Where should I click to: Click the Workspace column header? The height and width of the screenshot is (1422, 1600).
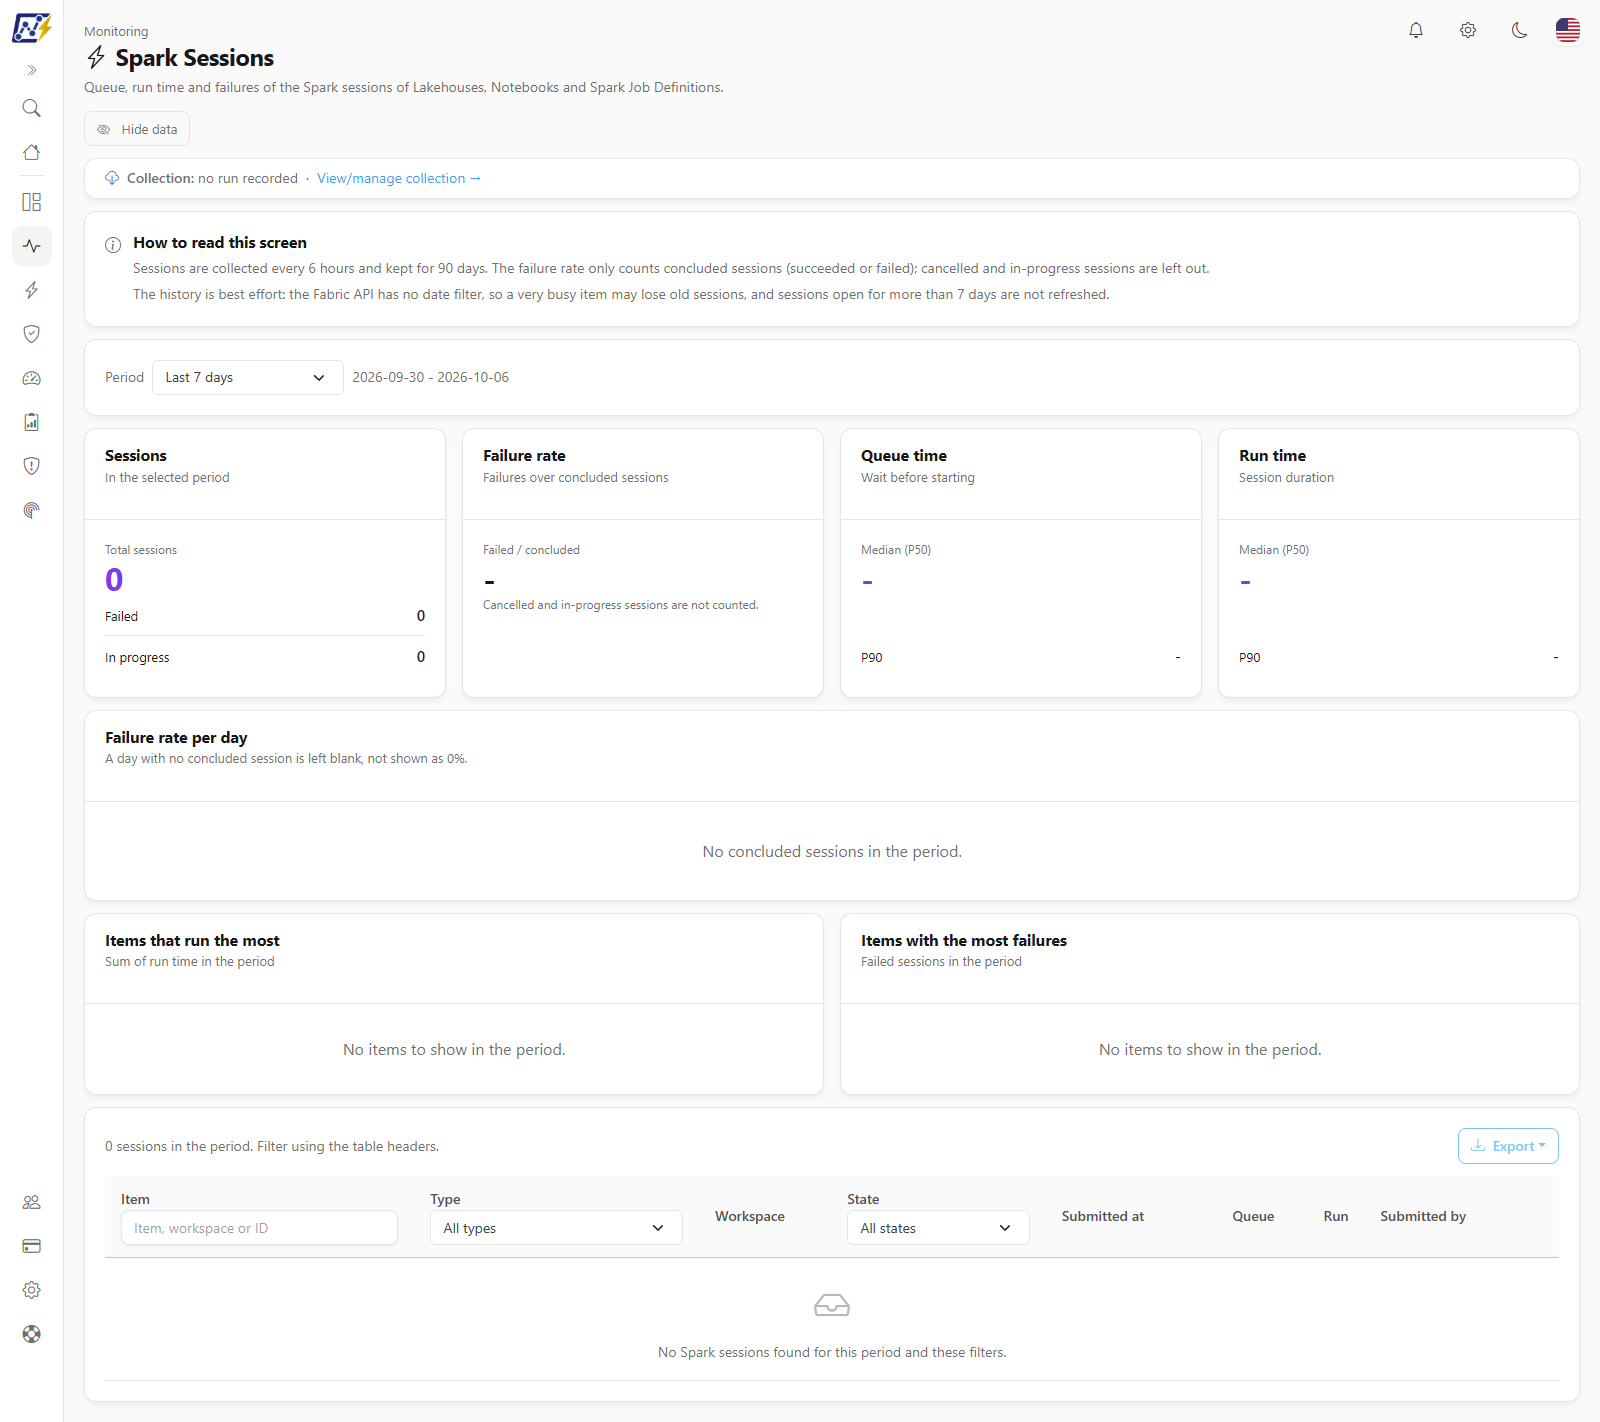[x=750, y=1216]
